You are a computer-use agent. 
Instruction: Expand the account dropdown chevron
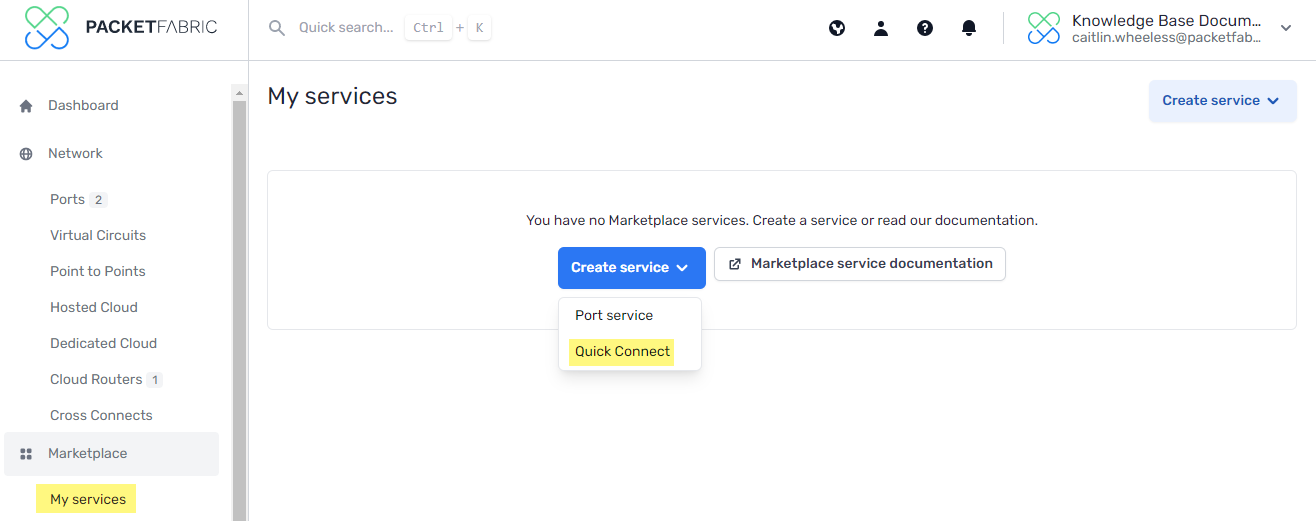click(1286, 28)
